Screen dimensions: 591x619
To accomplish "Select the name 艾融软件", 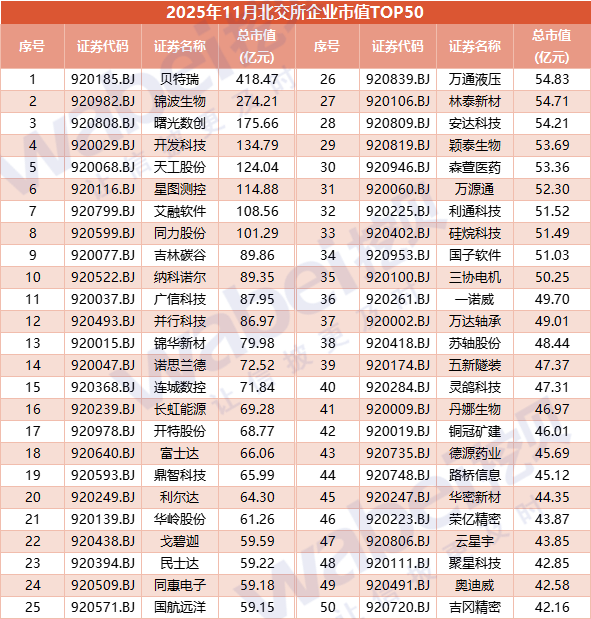I will [180, 212].
